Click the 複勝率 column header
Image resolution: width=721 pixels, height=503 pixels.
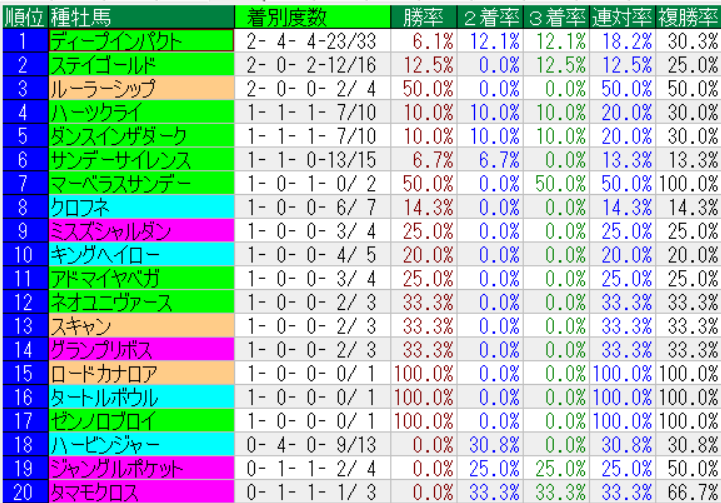pos(688,17)
